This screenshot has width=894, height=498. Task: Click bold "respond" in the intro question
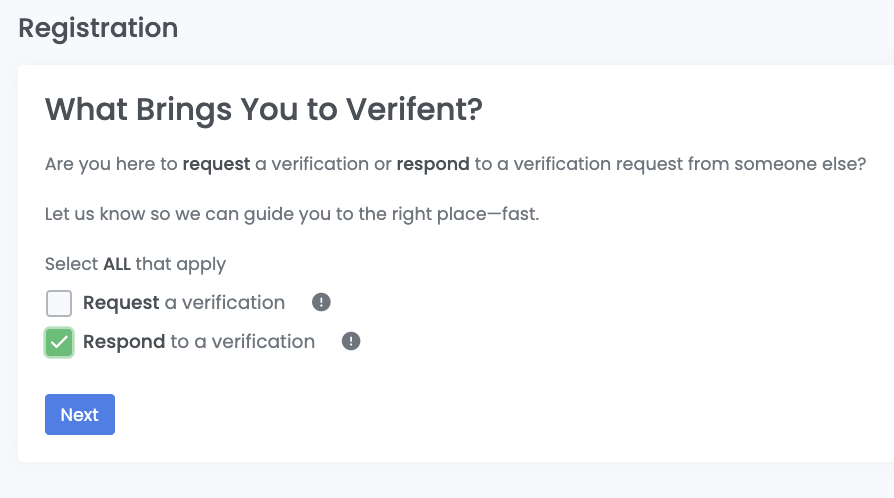click(433, 163)
